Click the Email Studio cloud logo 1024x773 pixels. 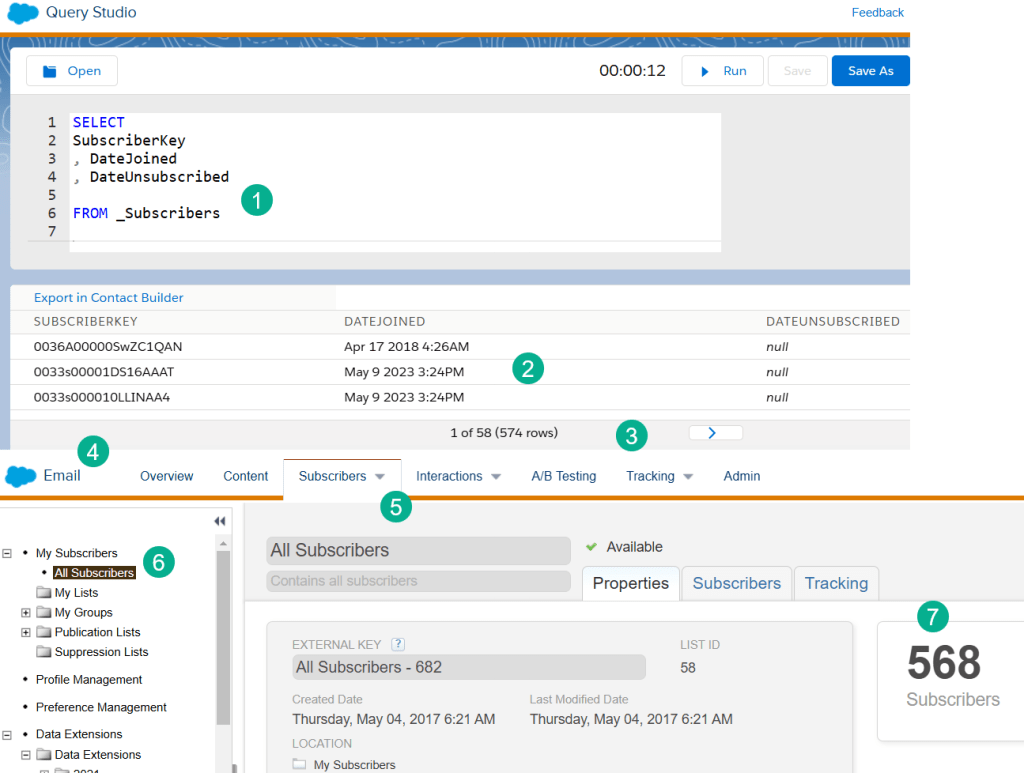20,476
